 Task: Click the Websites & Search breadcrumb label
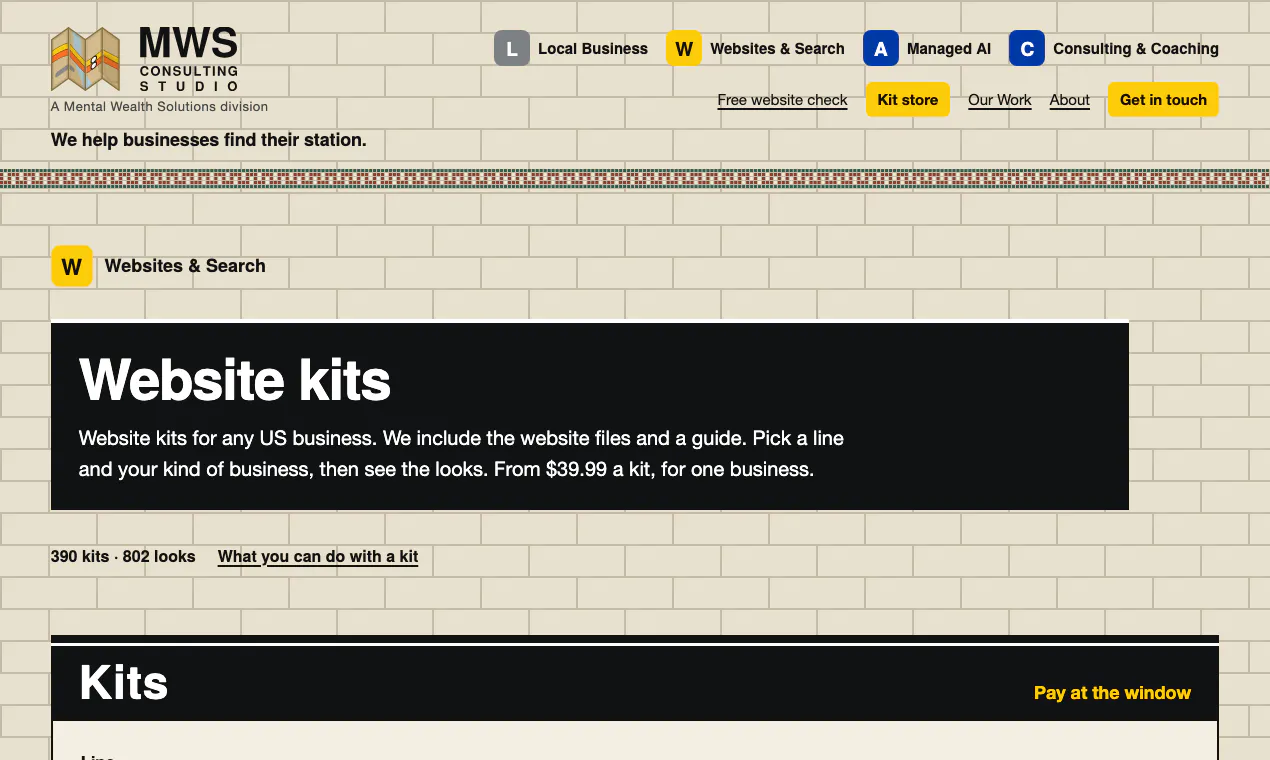[x=185, y=266]
